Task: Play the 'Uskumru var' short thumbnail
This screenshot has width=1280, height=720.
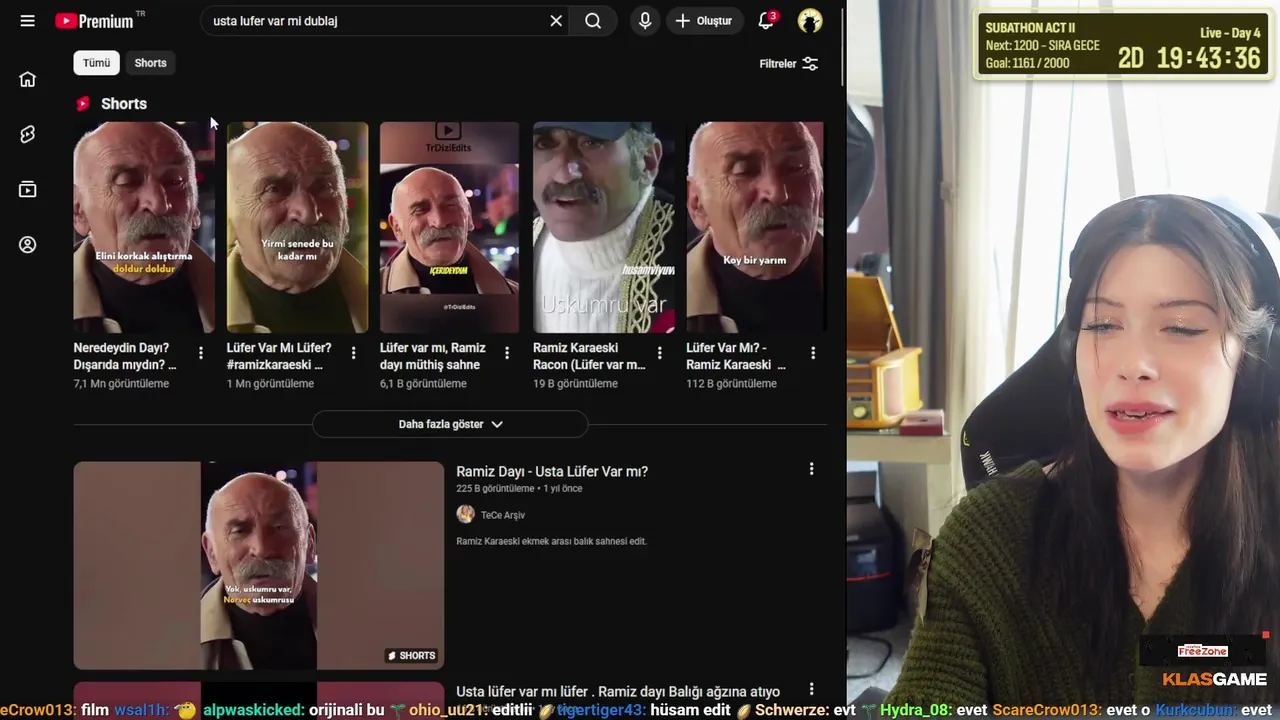Action: (603, 227)
